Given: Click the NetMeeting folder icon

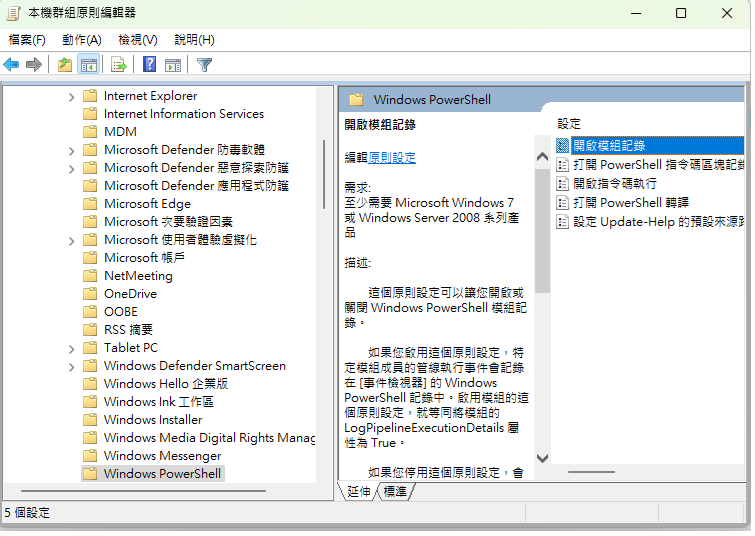Looking at the screenshot, I should click(x=90, y=275).
